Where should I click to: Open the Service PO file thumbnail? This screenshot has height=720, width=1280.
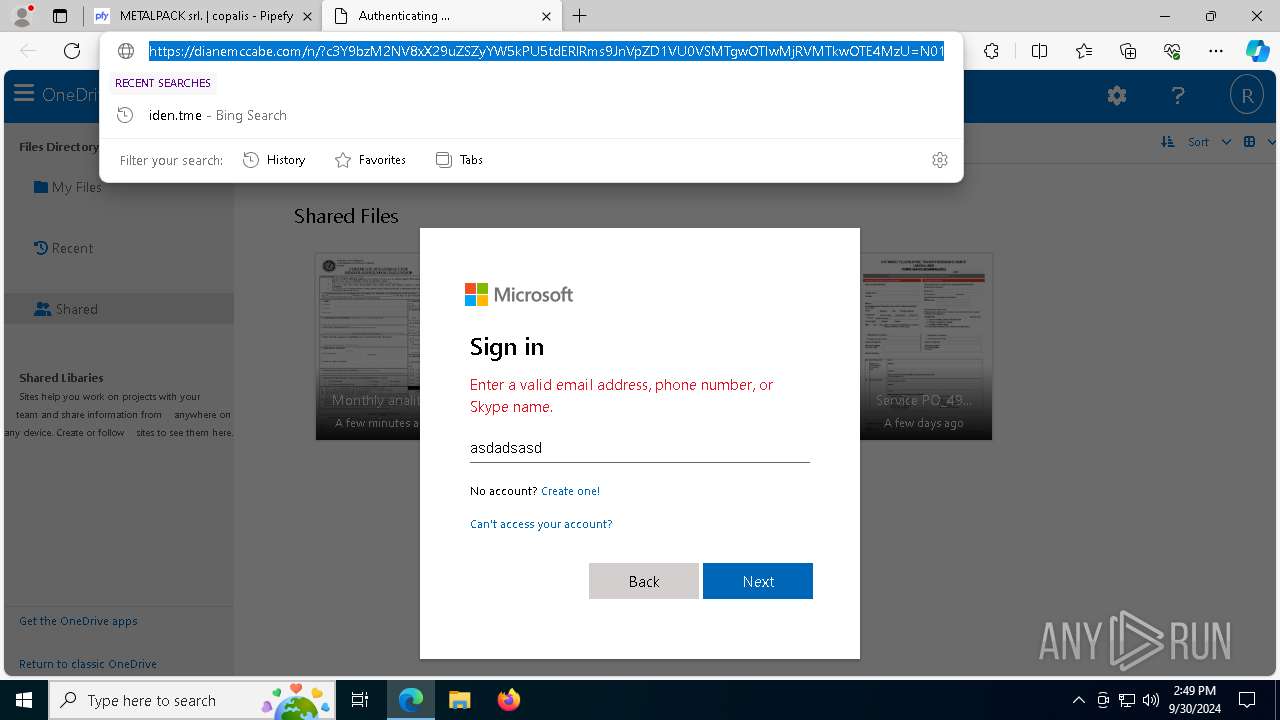tap(926, 346)
